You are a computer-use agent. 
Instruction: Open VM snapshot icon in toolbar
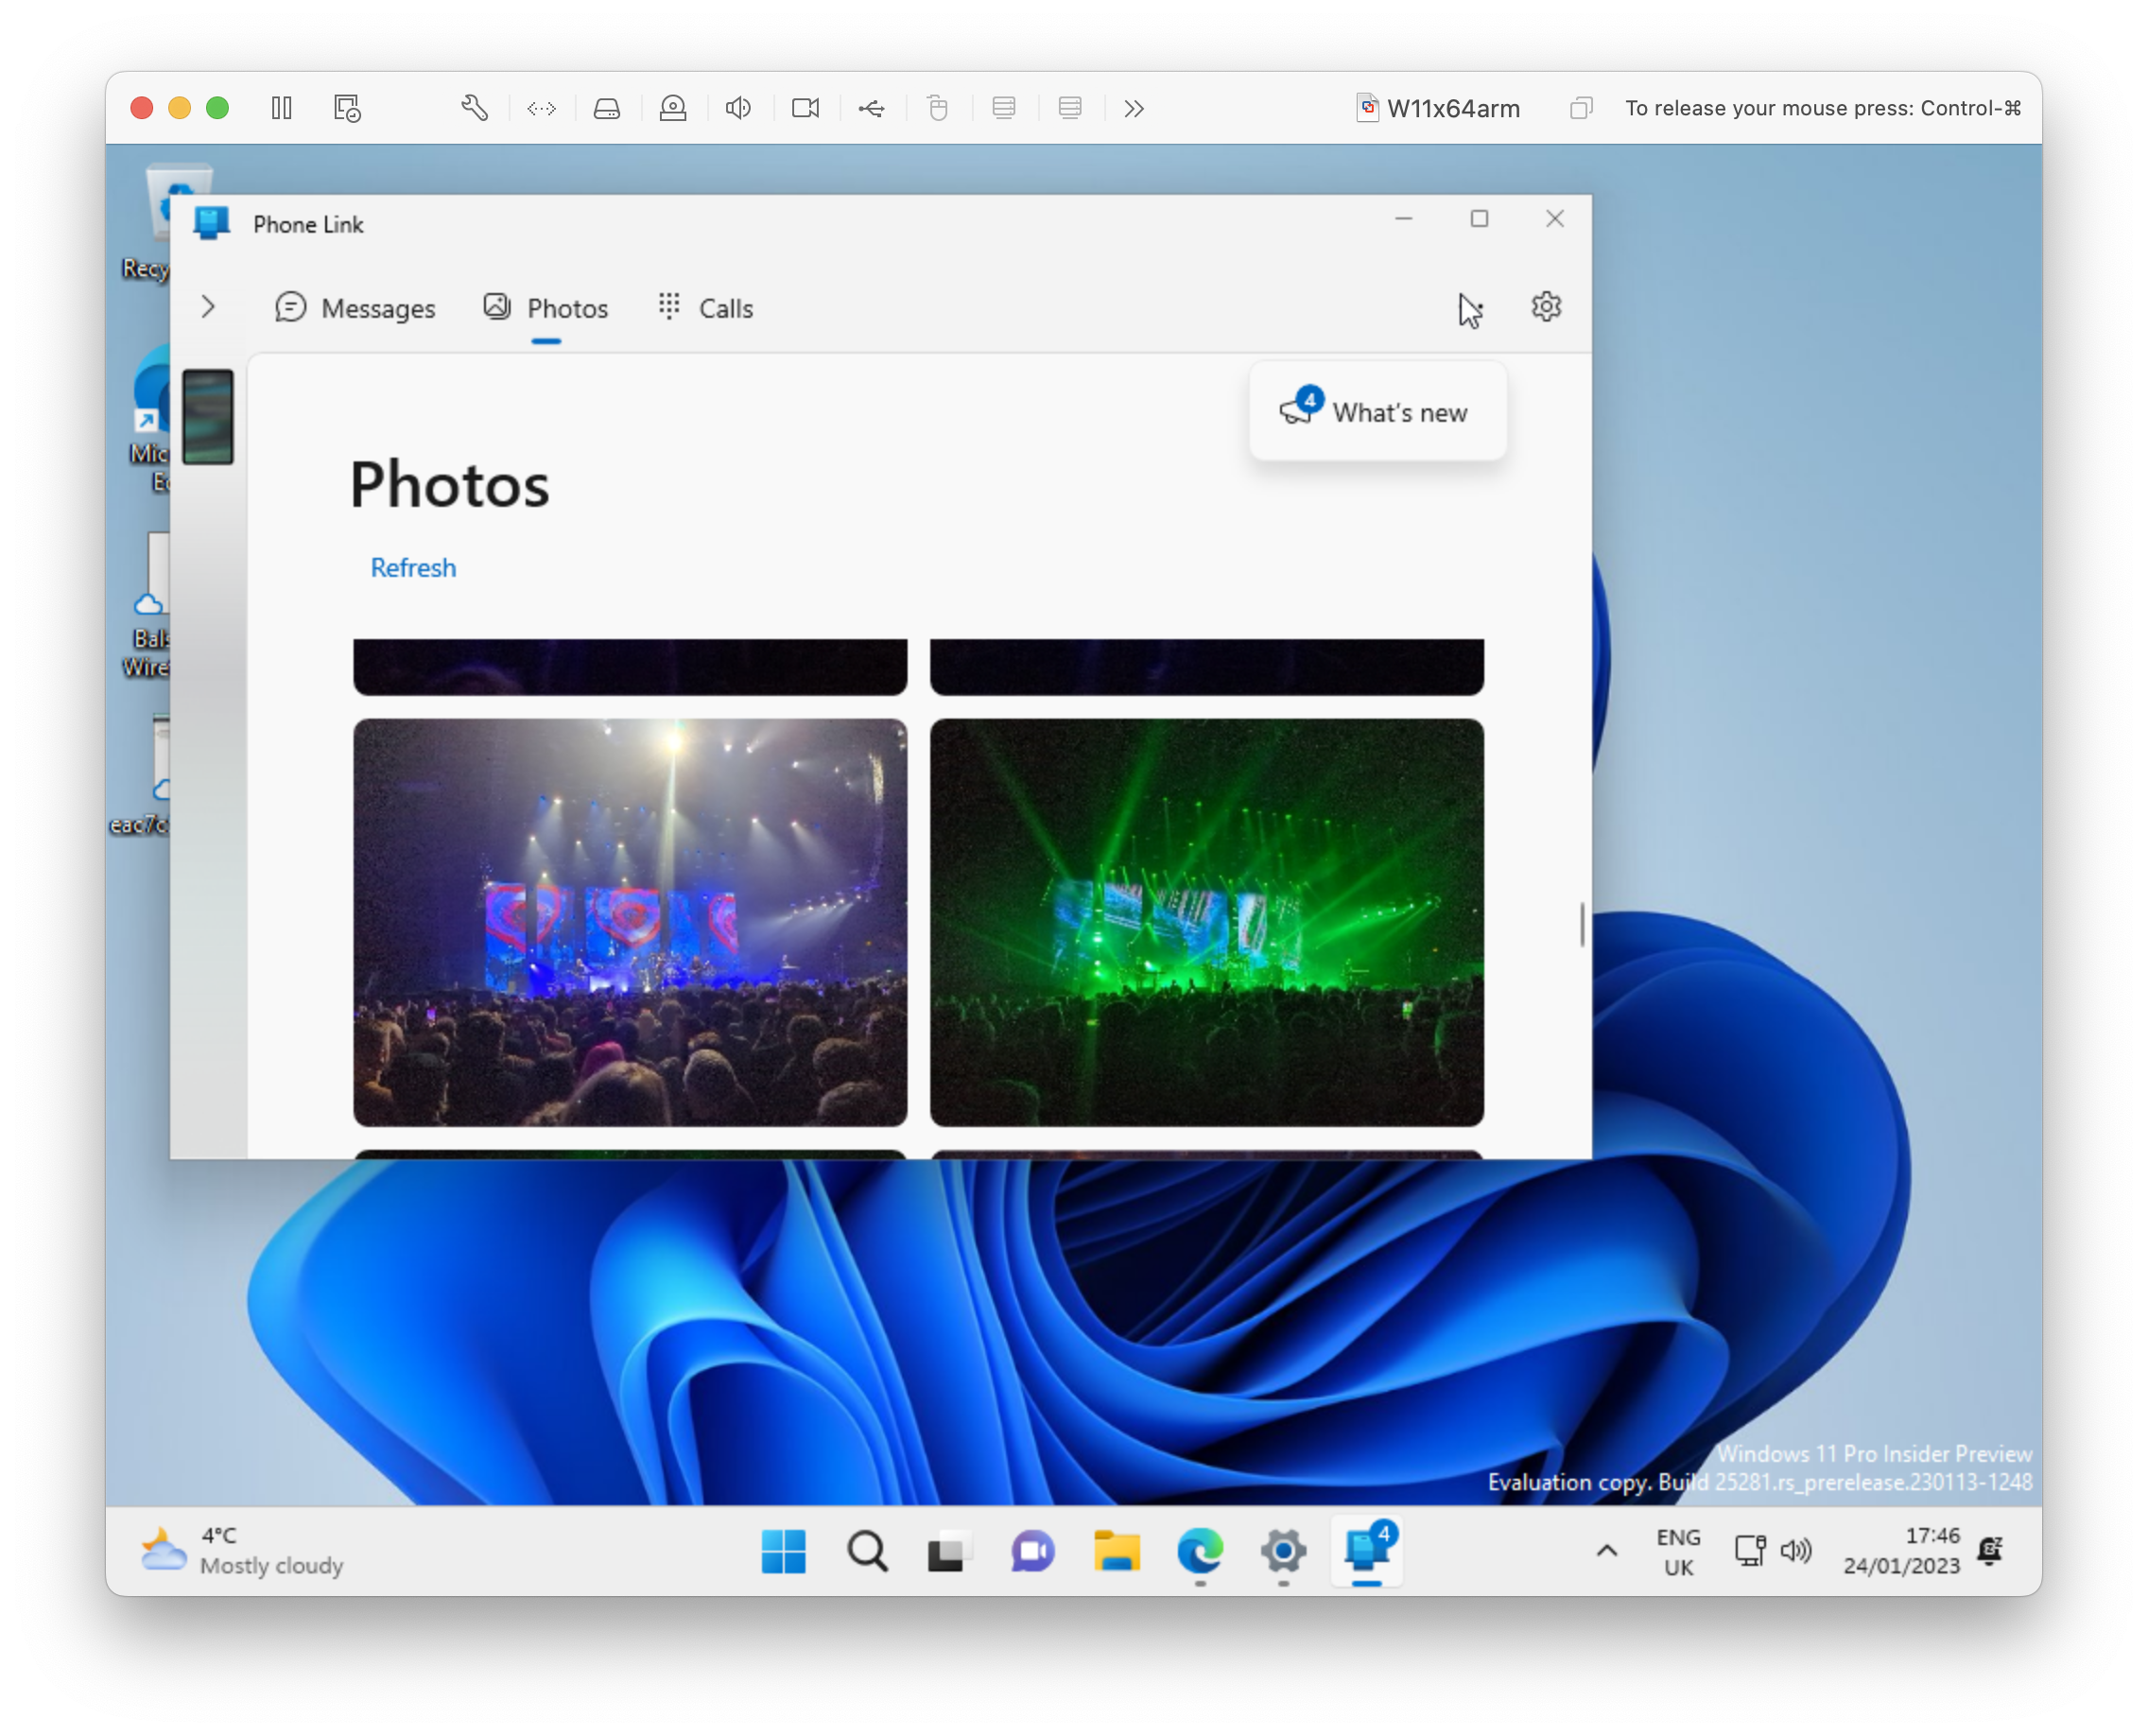click(x=347, y=108)
